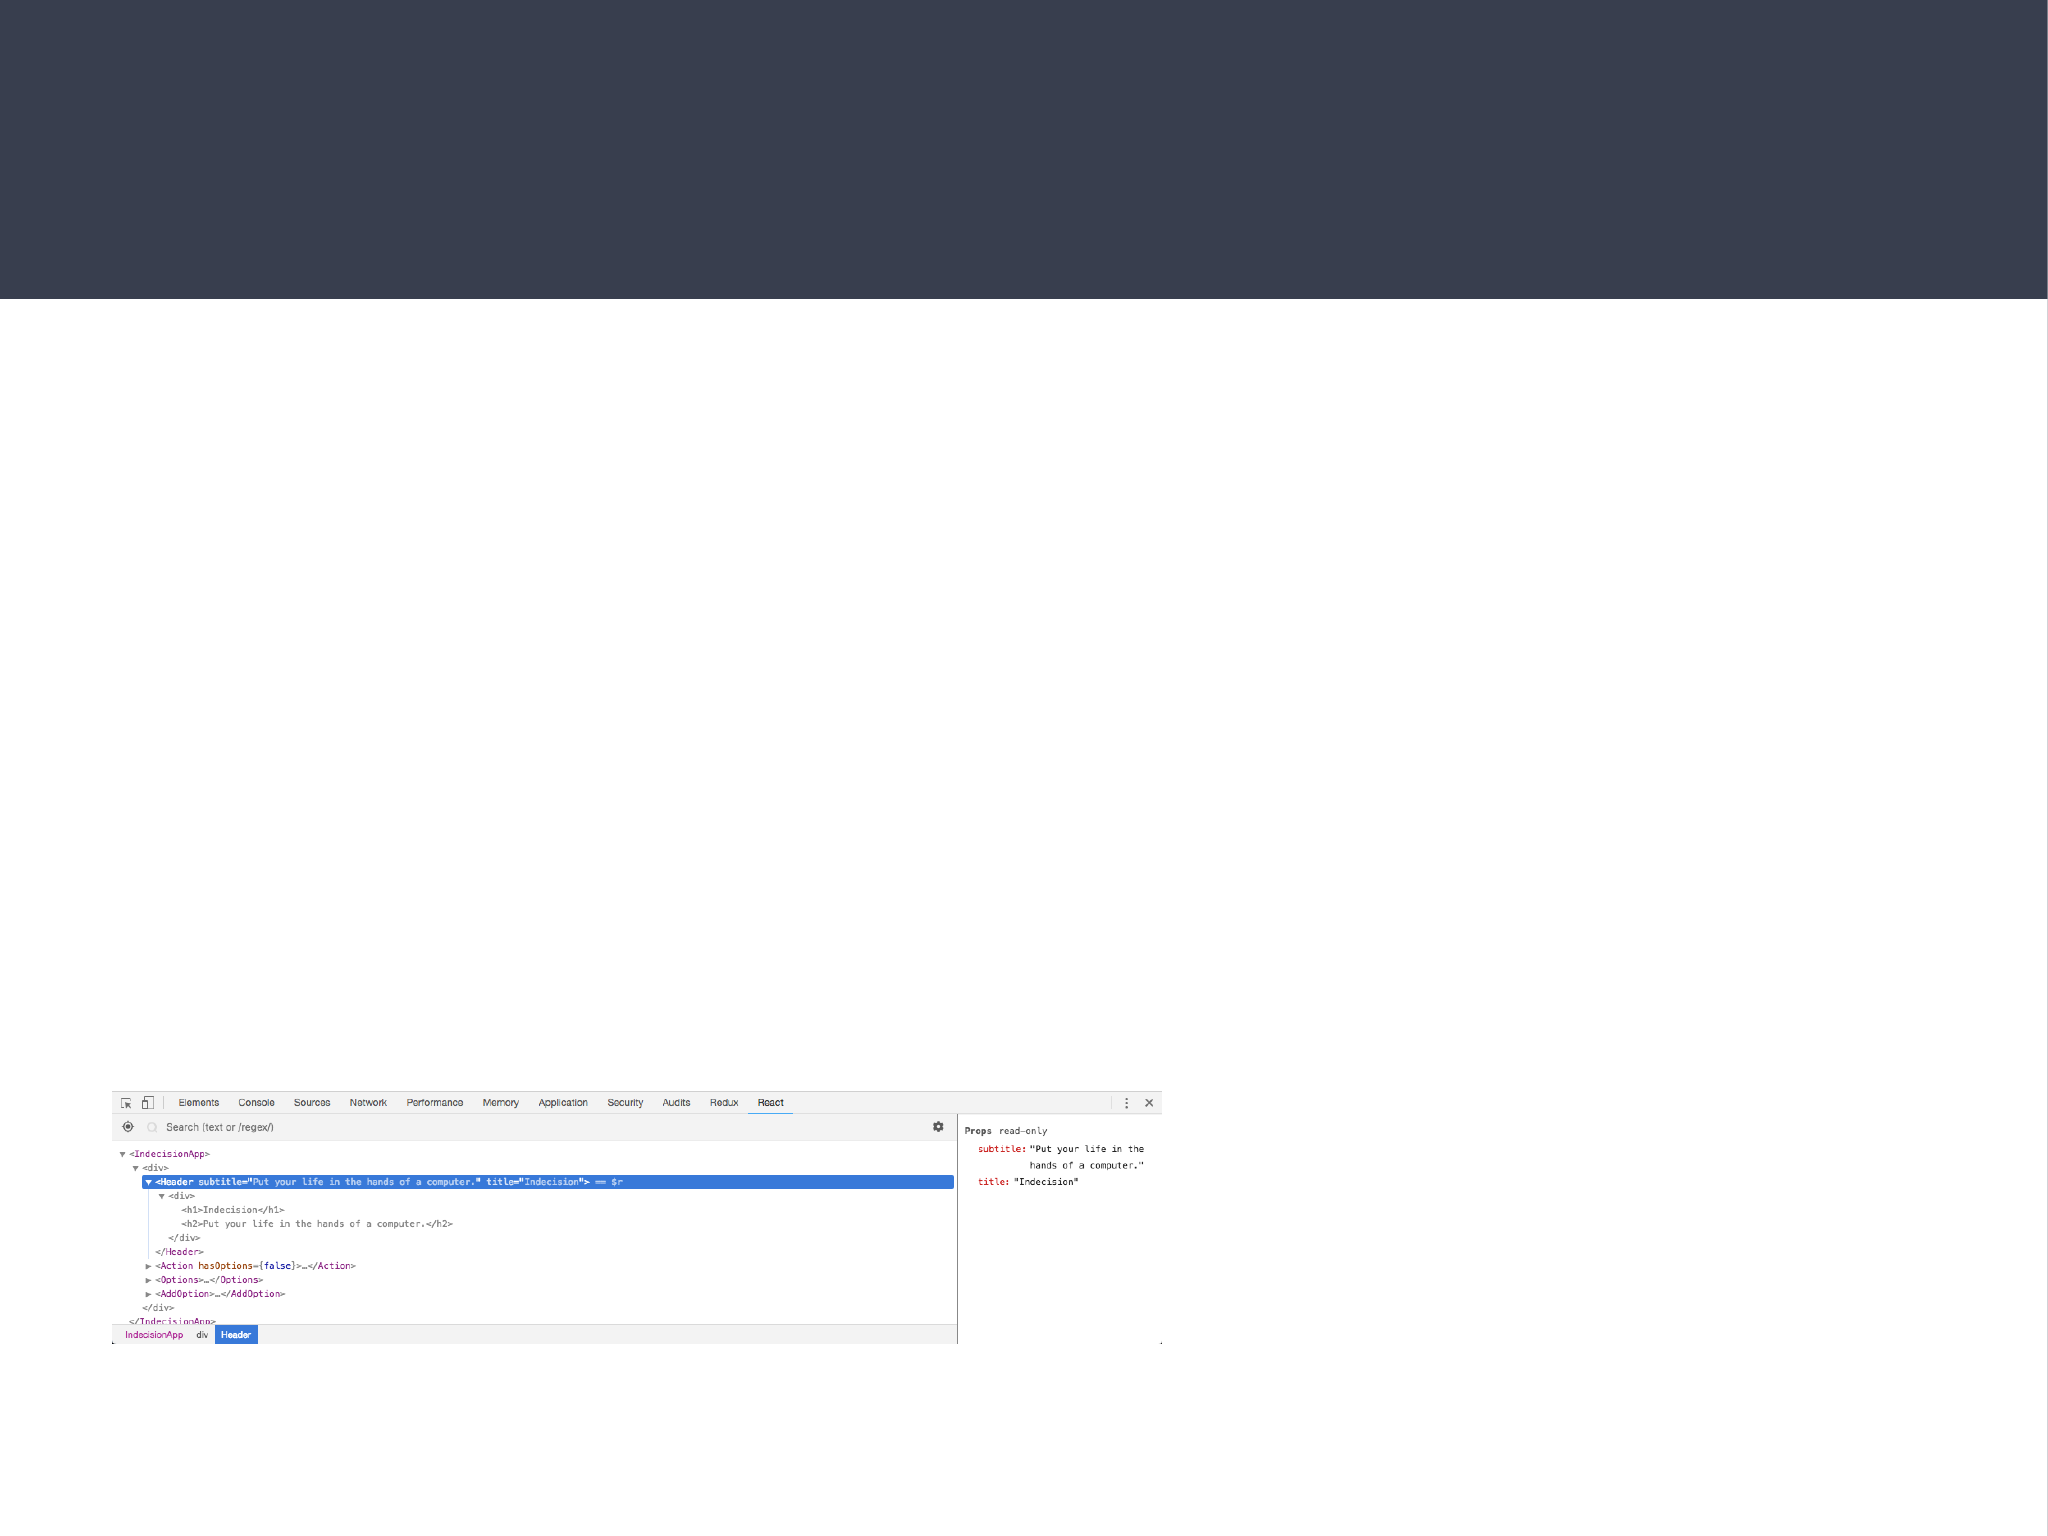
Task: Click IndecisionApp in the breadcrumb bar
Action: coord(154,1335)
